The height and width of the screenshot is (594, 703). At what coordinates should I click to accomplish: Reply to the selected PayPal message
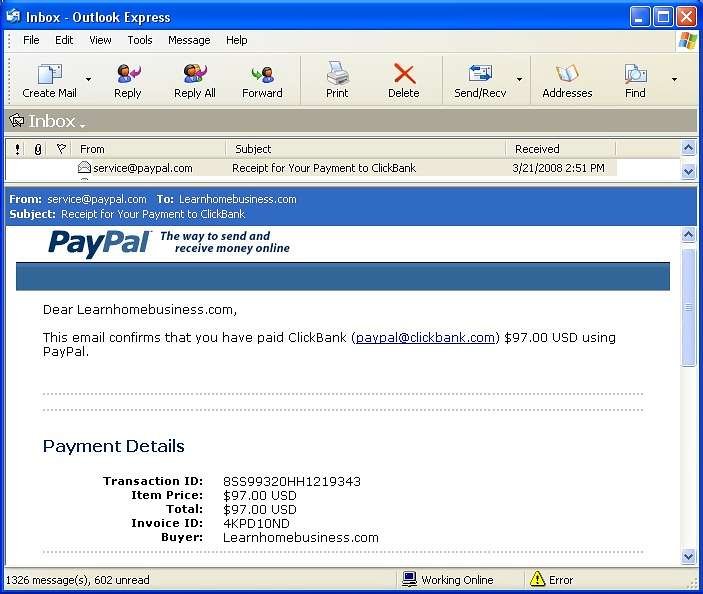pyautogui.click(x=128, y=81)
